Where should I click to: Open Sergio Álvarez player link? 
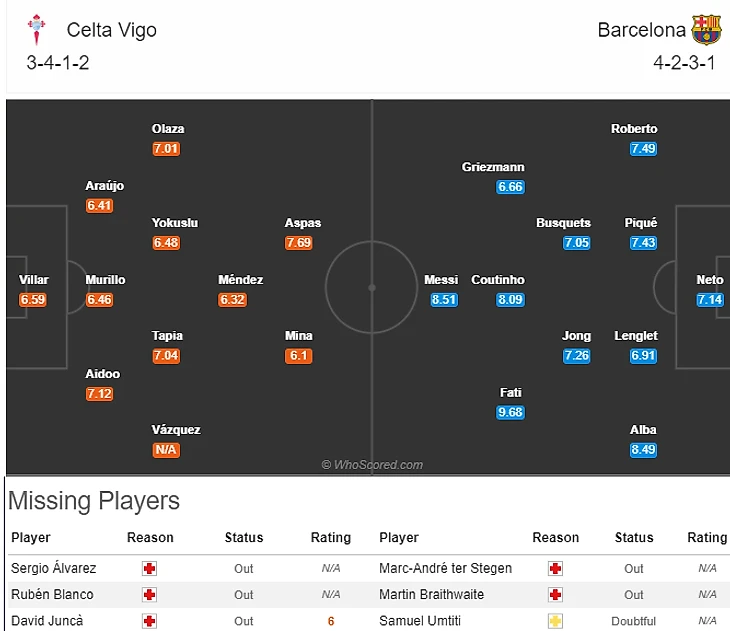(x=54, y=568)
